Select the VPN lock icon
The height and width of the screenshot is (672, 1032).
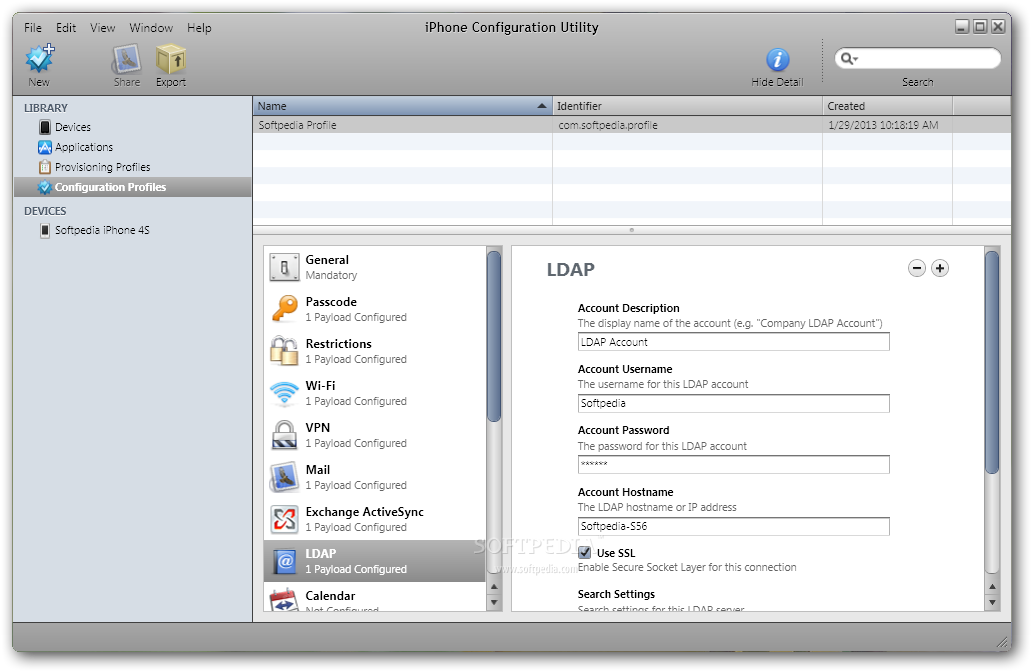[x=284, y=435]
